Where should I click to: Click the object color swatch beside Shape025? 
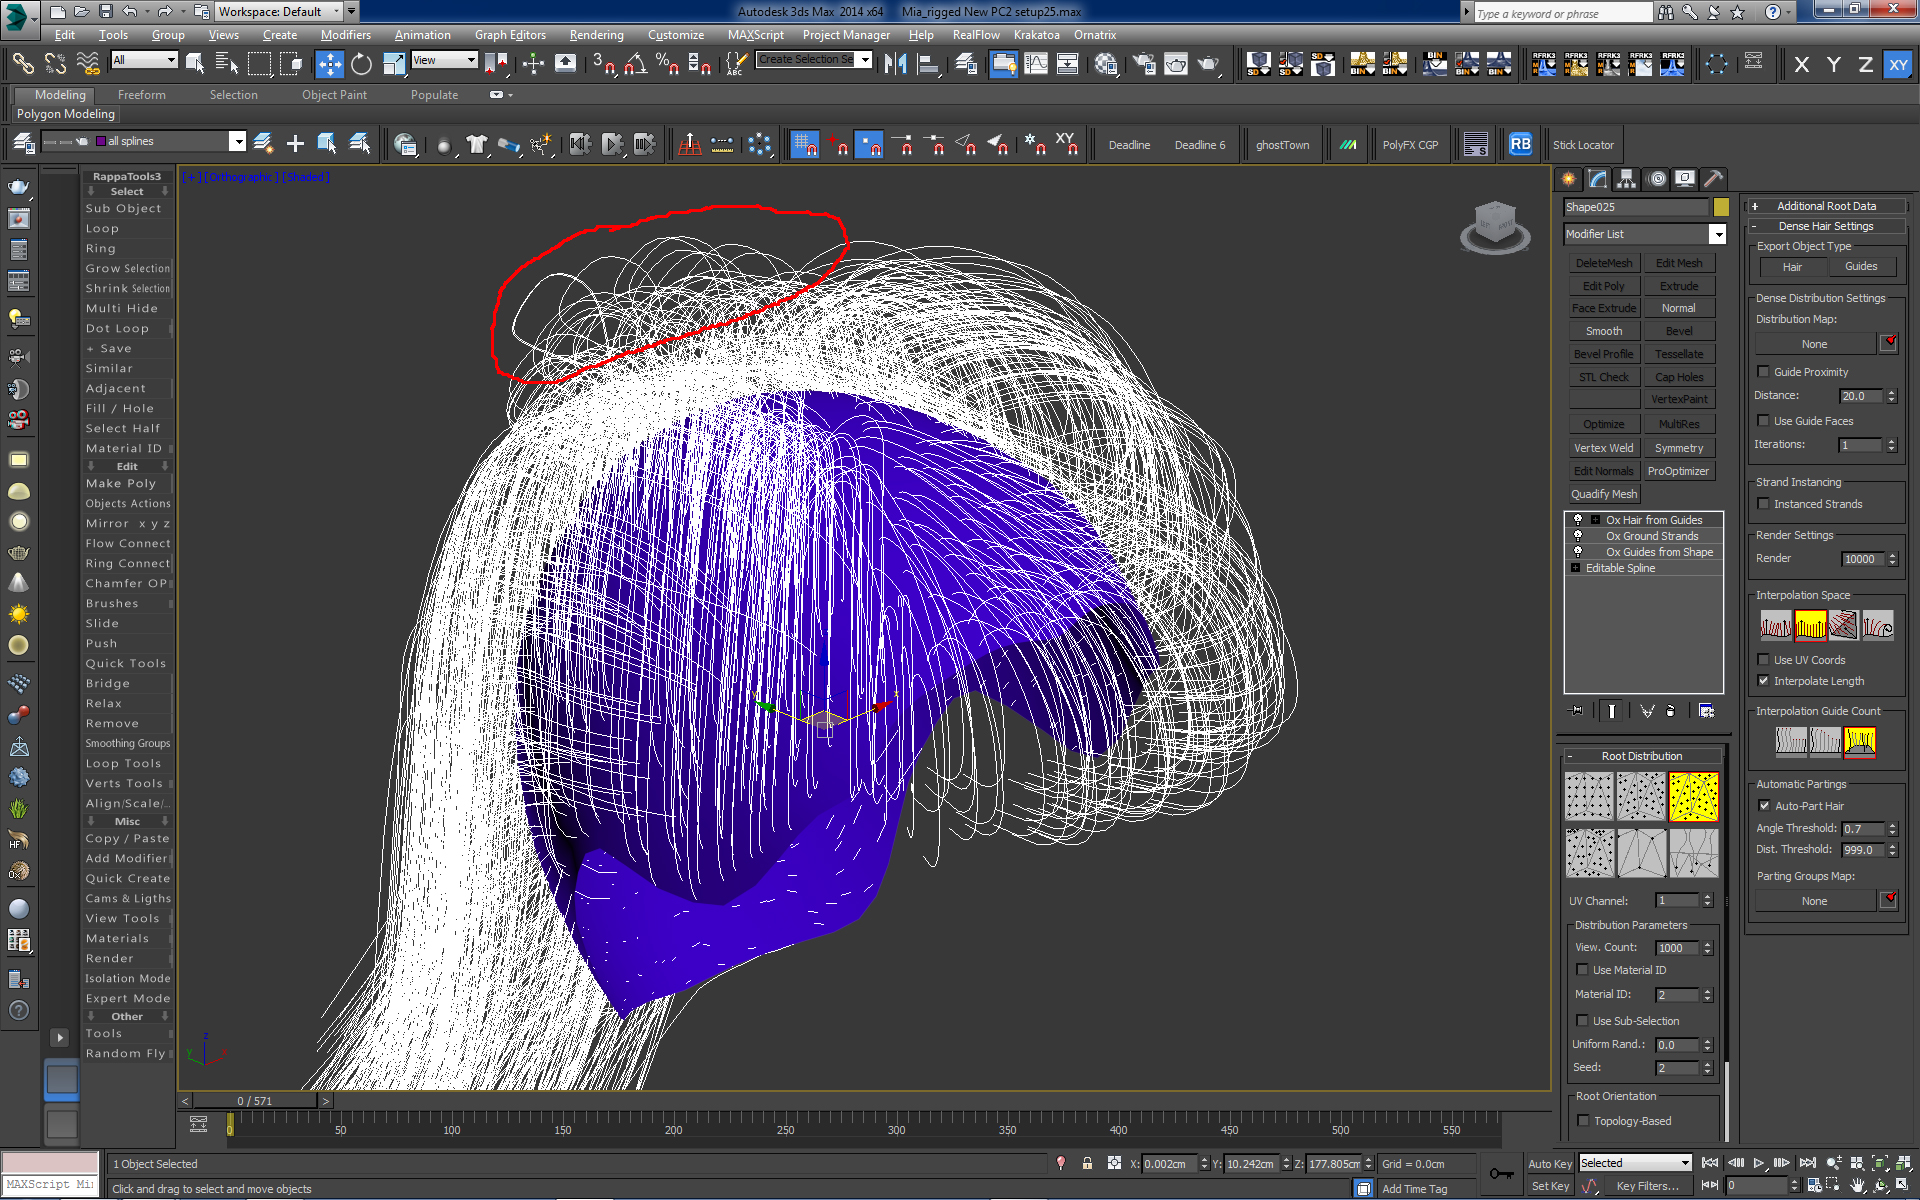(x=1721, y=207)
